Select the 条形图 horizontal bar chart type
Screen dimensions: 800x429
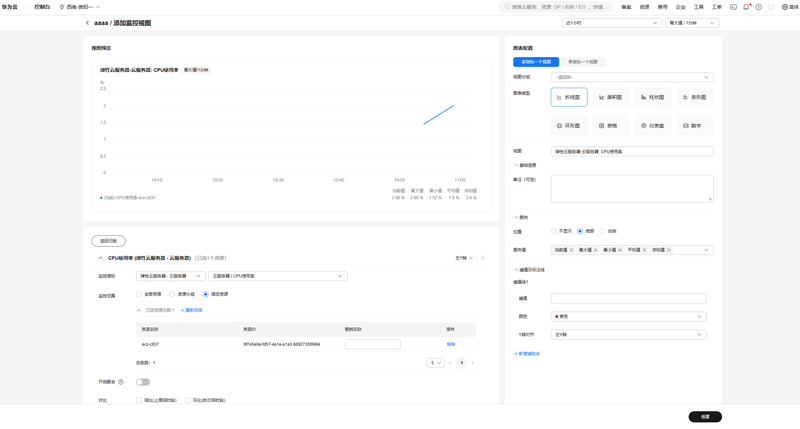click(x=695, y=97)
